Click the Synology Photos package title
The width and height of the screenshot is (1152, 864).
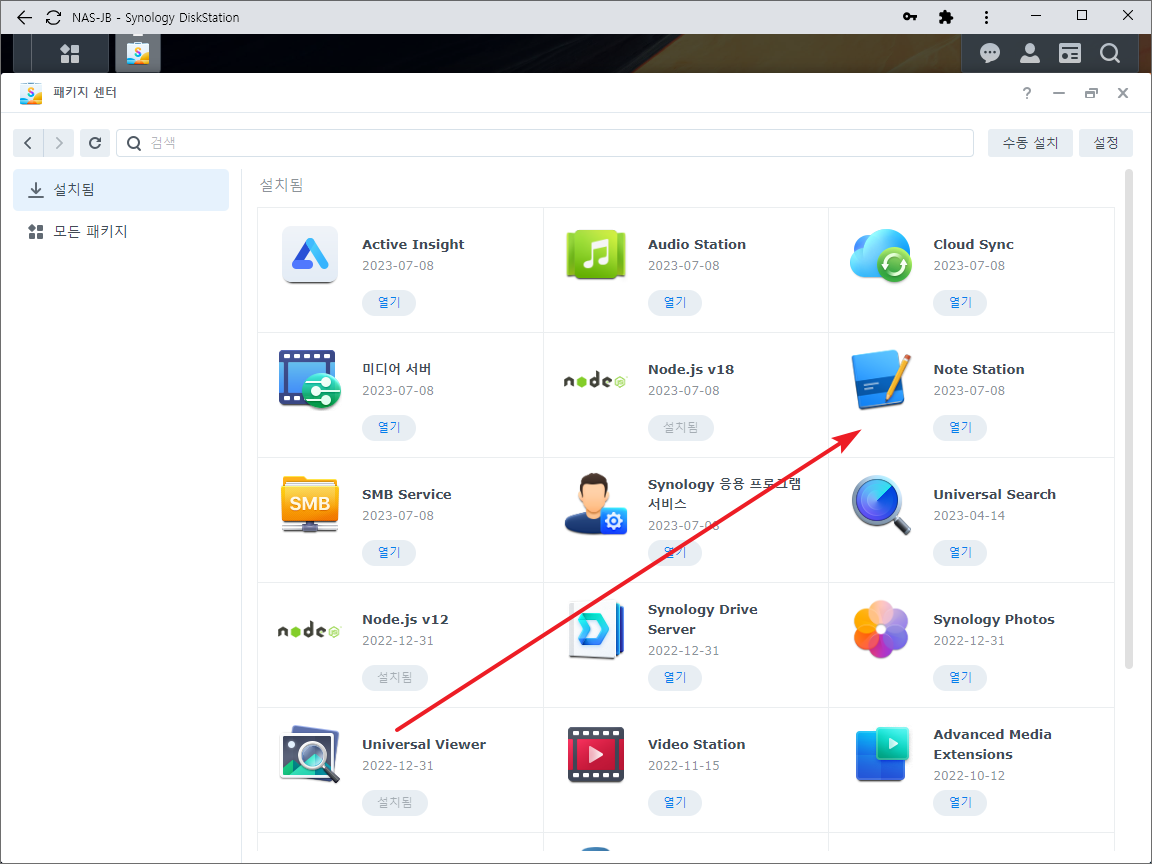point(993,619)
